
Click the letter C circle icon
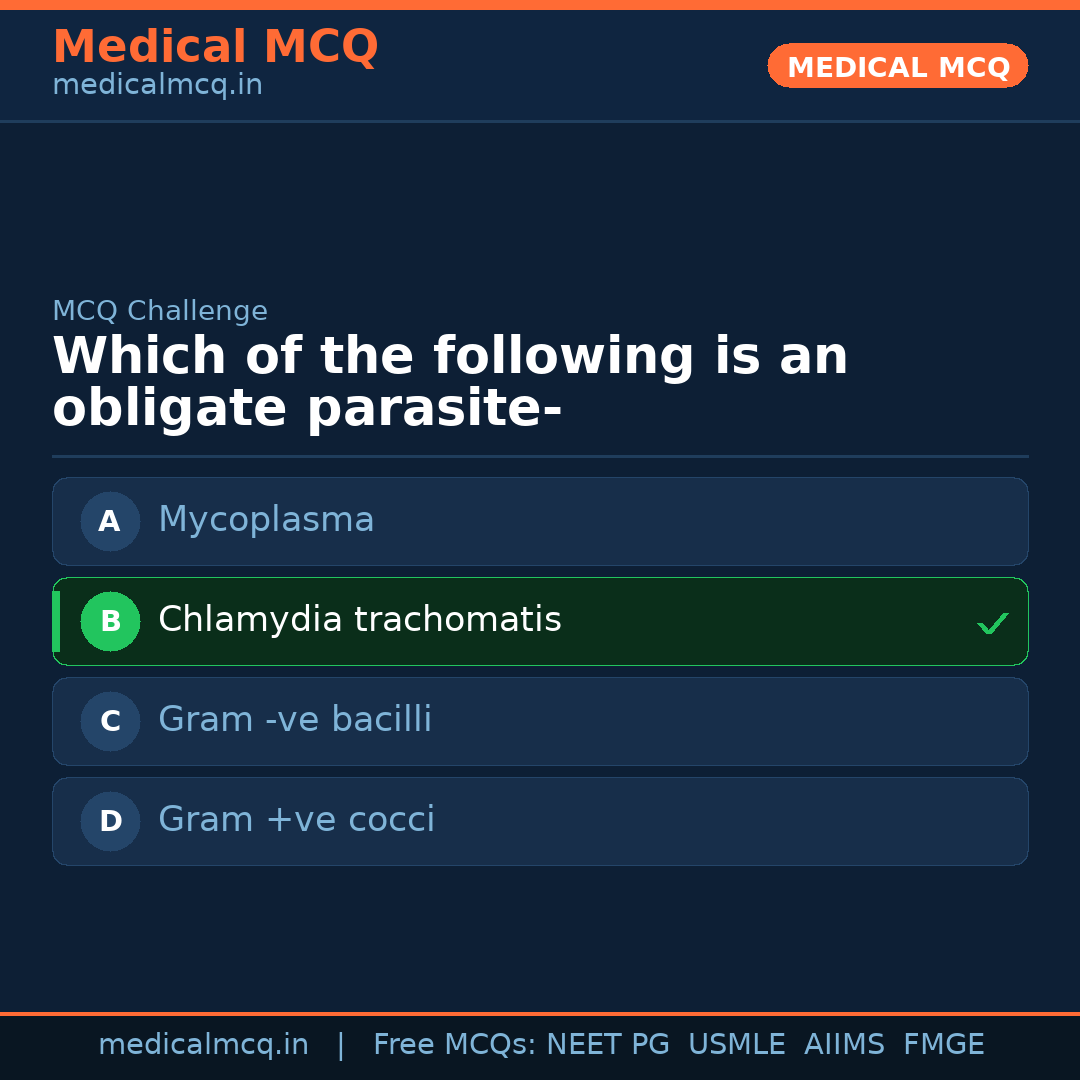(x=110, y=721)
